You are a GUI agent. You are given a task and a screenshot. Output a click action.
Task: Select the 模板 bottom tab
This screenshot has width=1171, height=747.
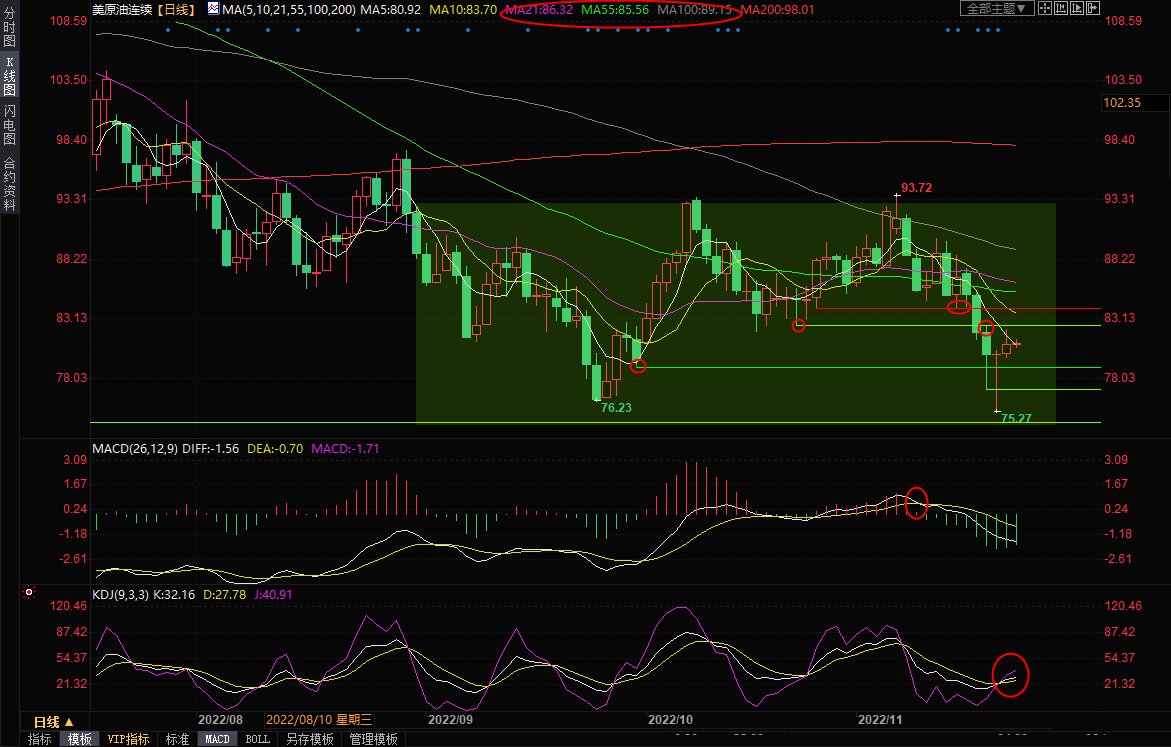(x=78, y=739)
